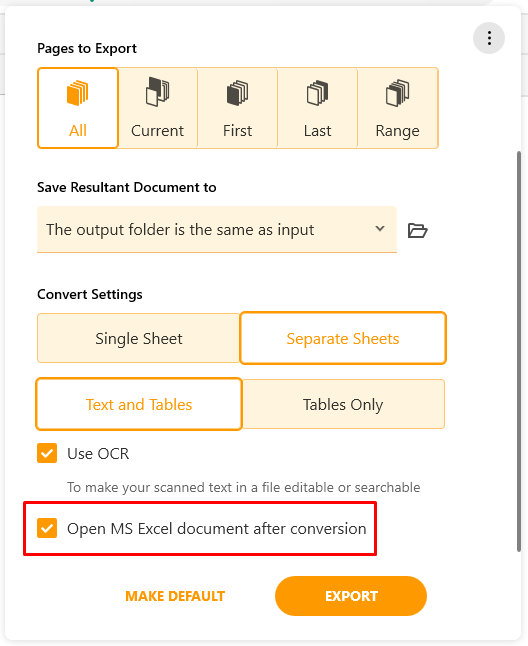Switch to Single Sheet option
The image size is (528, 646).
tap(138, 338)
